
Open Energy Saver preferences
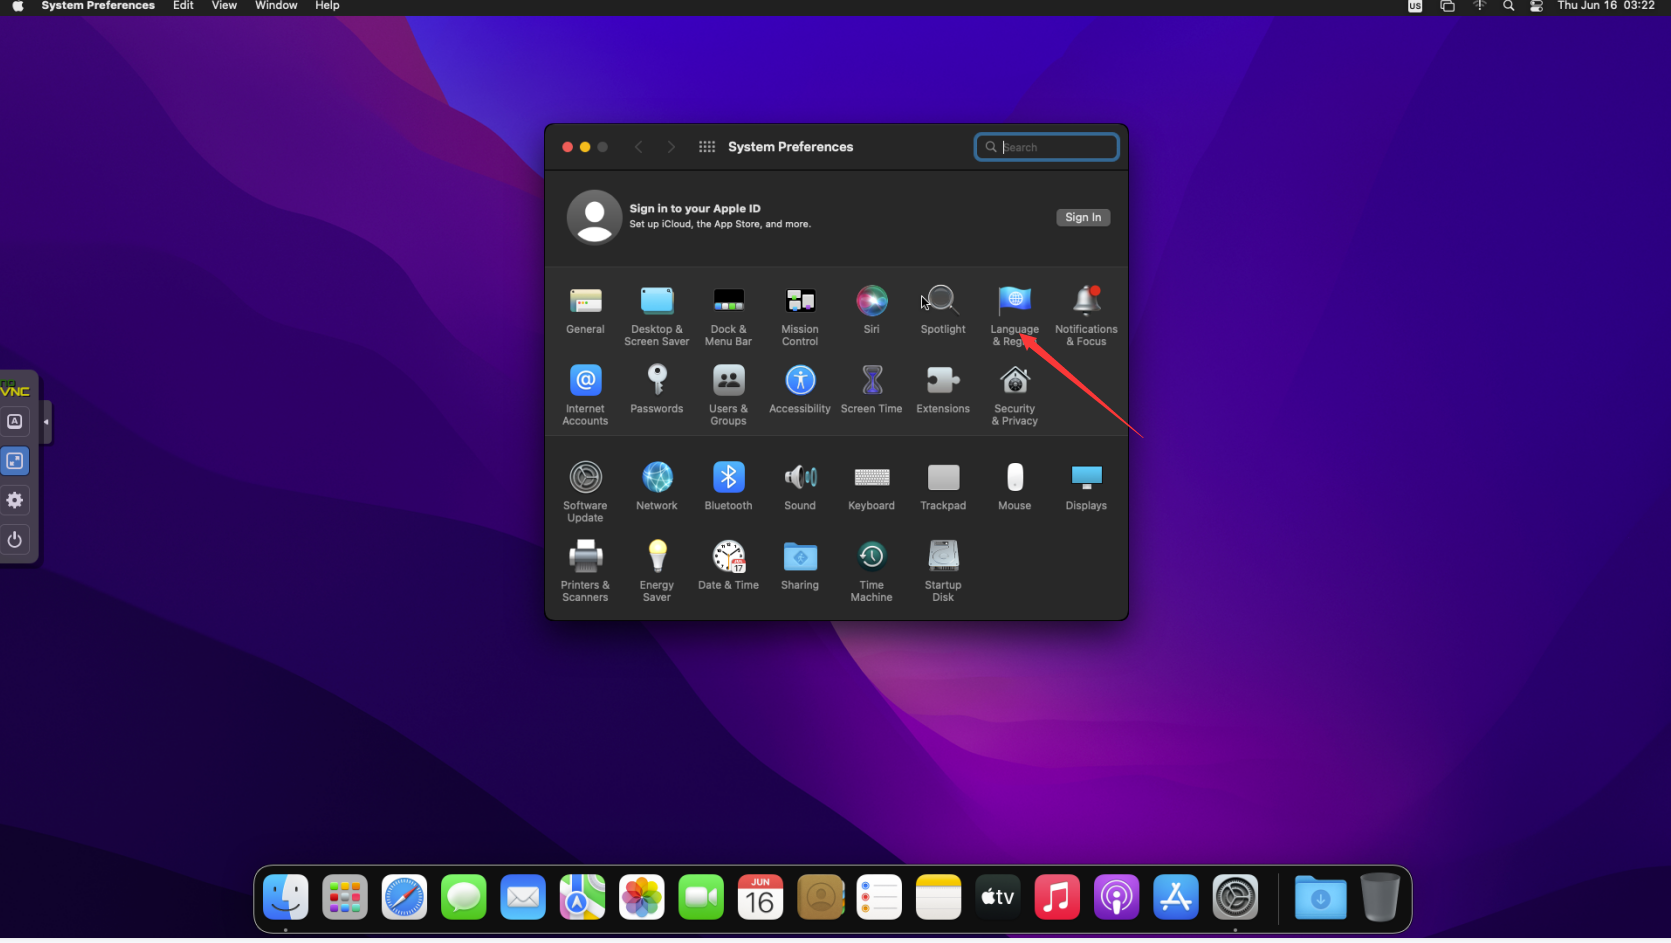(x=657, y=571)
